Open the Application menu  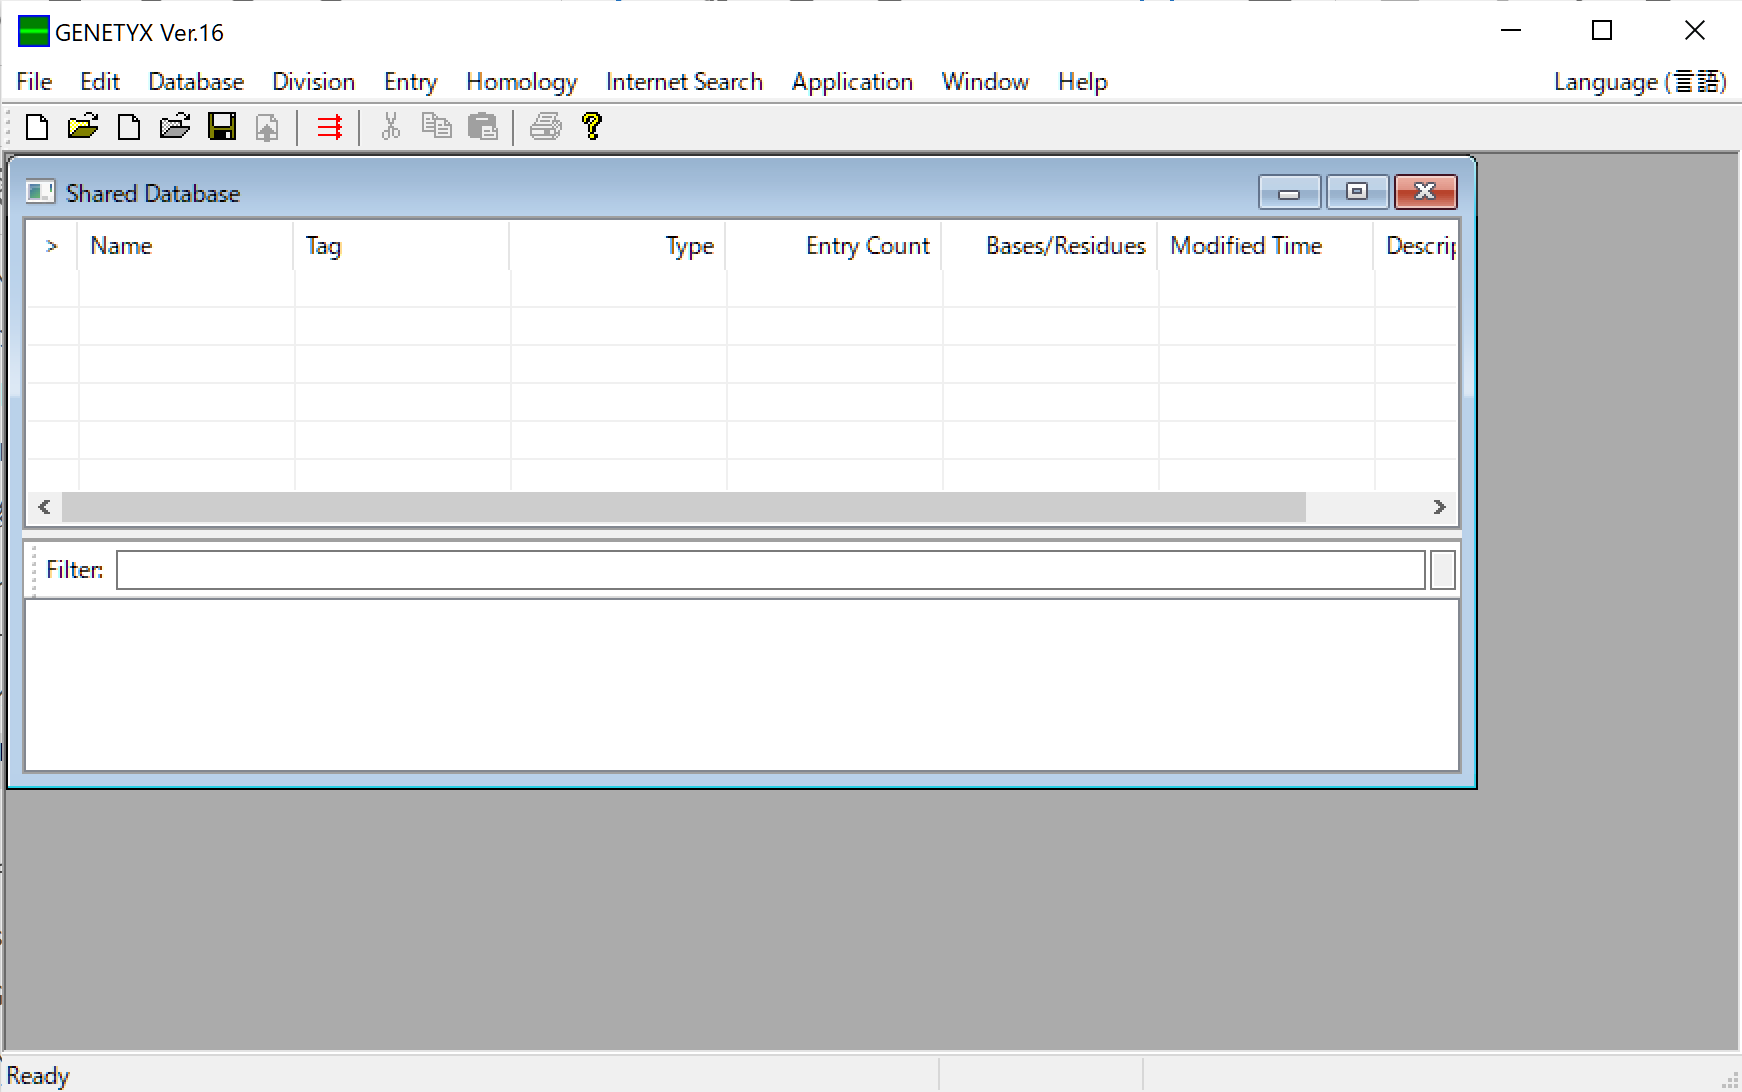click(853, 82)
